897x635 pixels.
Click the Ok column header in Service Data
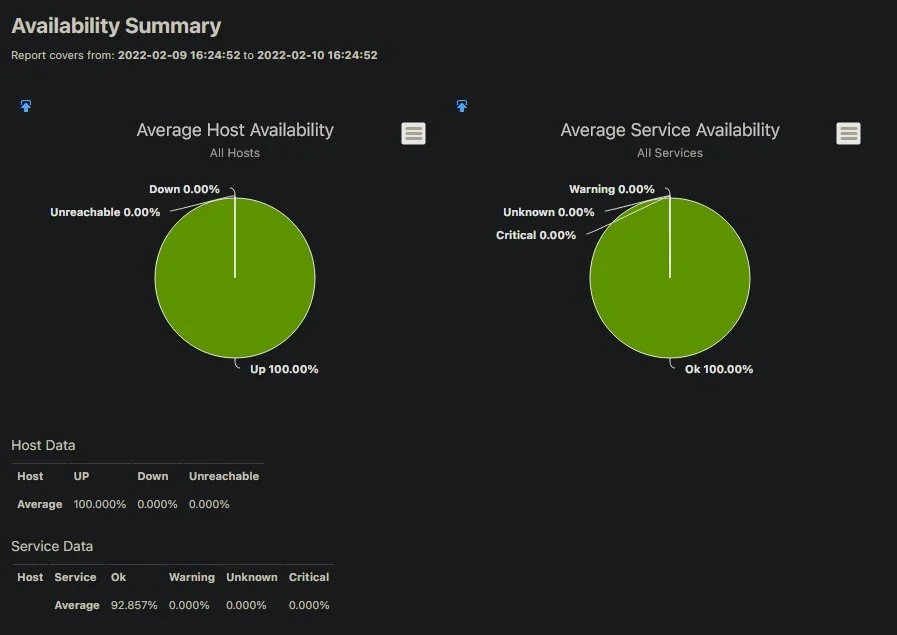[x=118, y=577]
